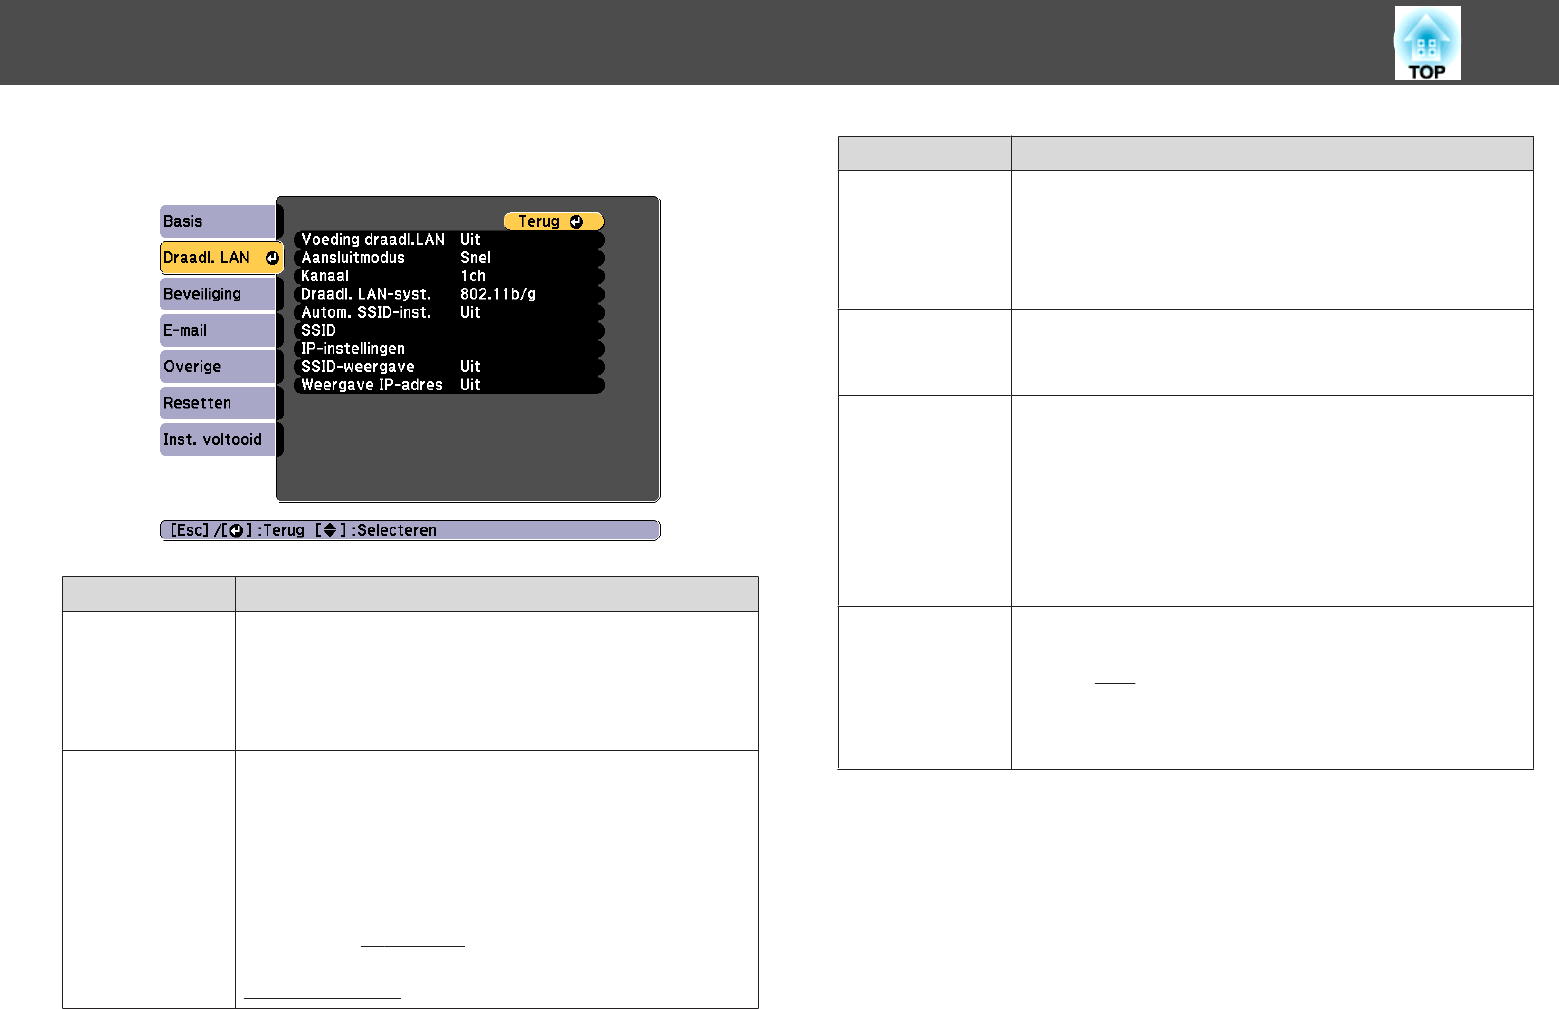Click the up-down arrow Selecteren icon

[x=329, y=531]
